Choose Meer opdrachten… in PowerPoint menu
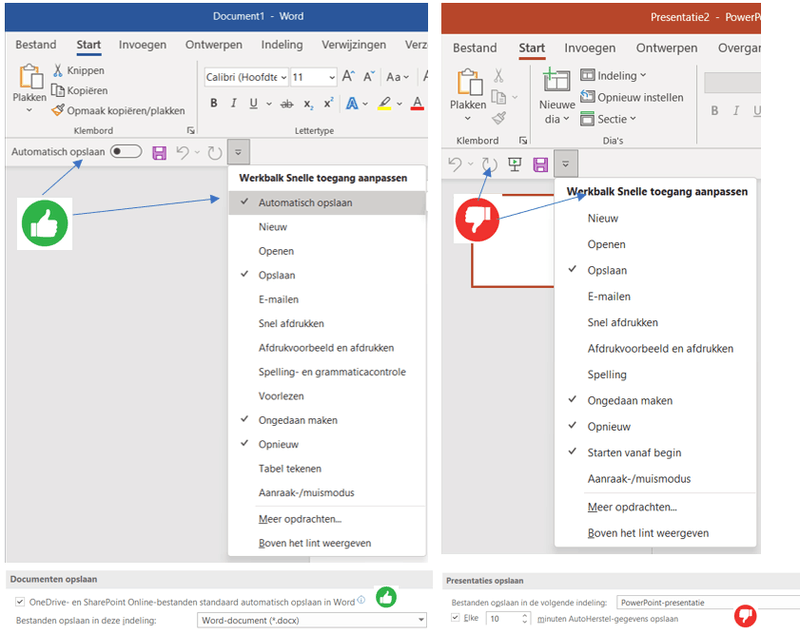 (655, 507)
